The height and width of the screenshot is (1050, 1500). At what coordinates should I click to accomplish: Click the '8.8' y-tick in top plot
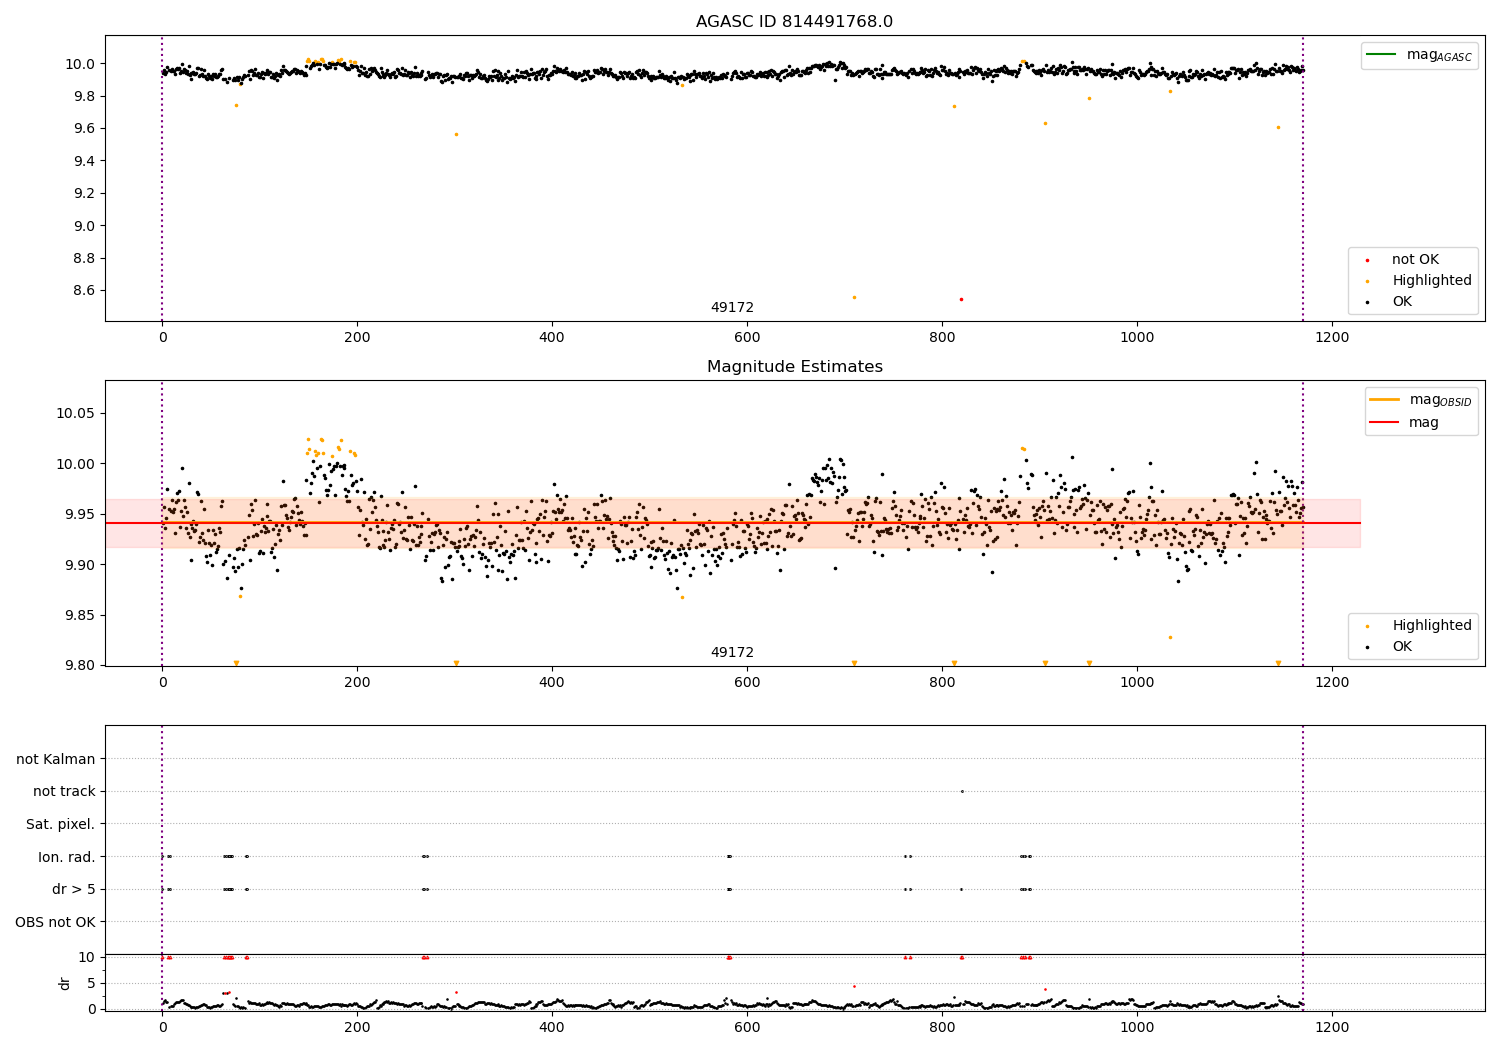tap(84, 258)
